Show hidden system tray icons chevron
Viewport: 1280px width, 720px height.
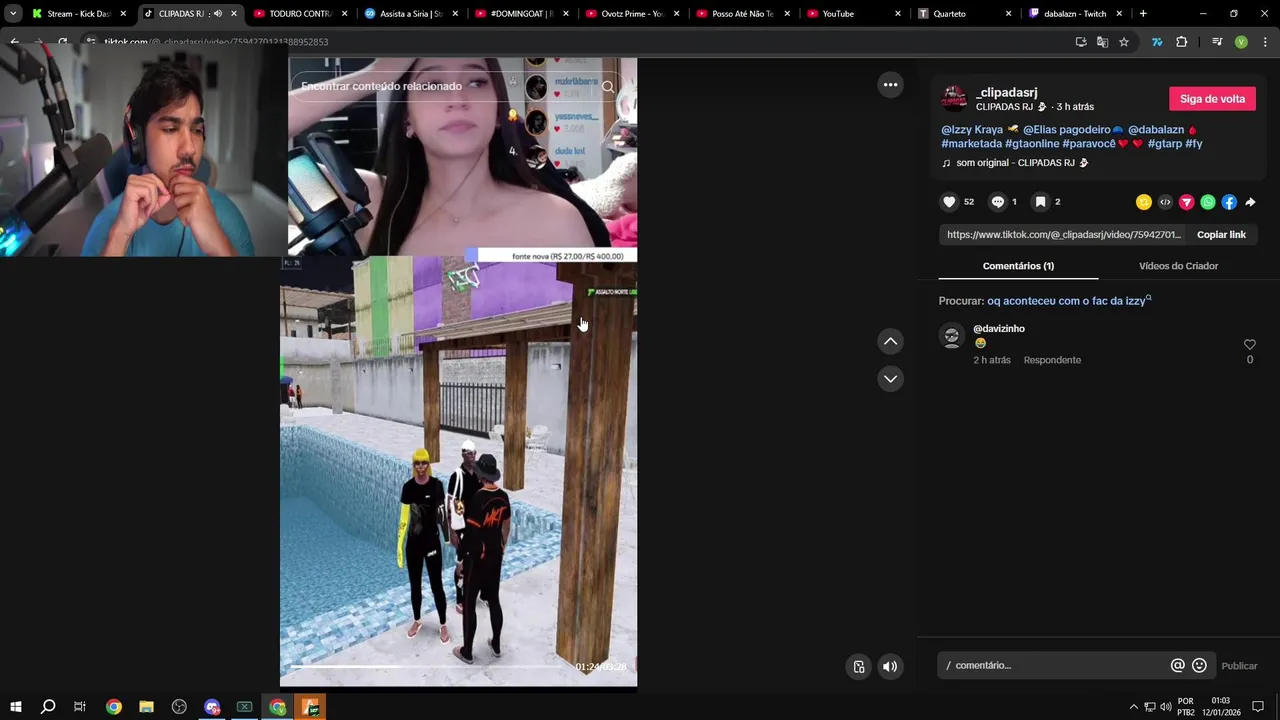click(x=1133, y=707)
